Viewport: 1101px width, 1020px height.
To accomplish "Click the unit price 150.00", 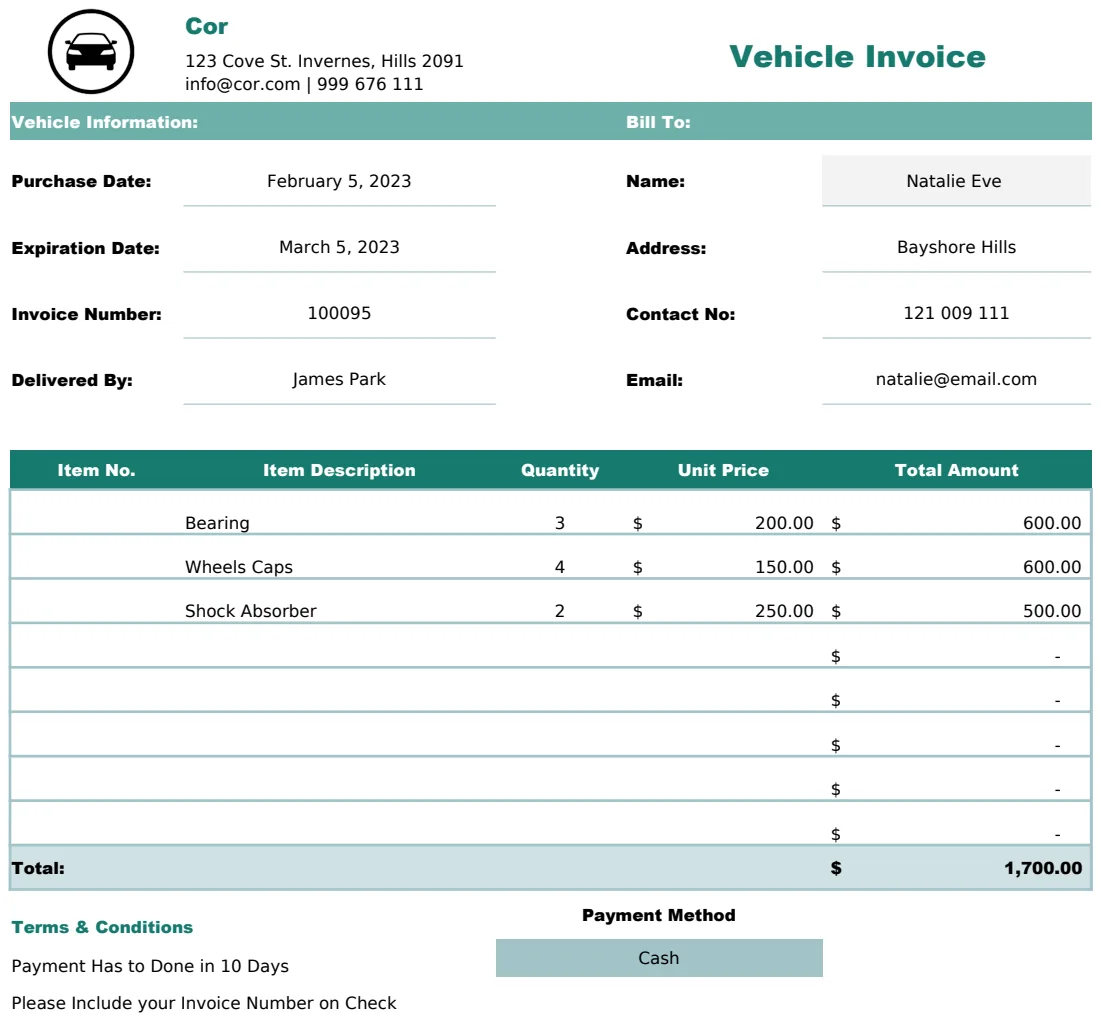I will pos(784,567).
